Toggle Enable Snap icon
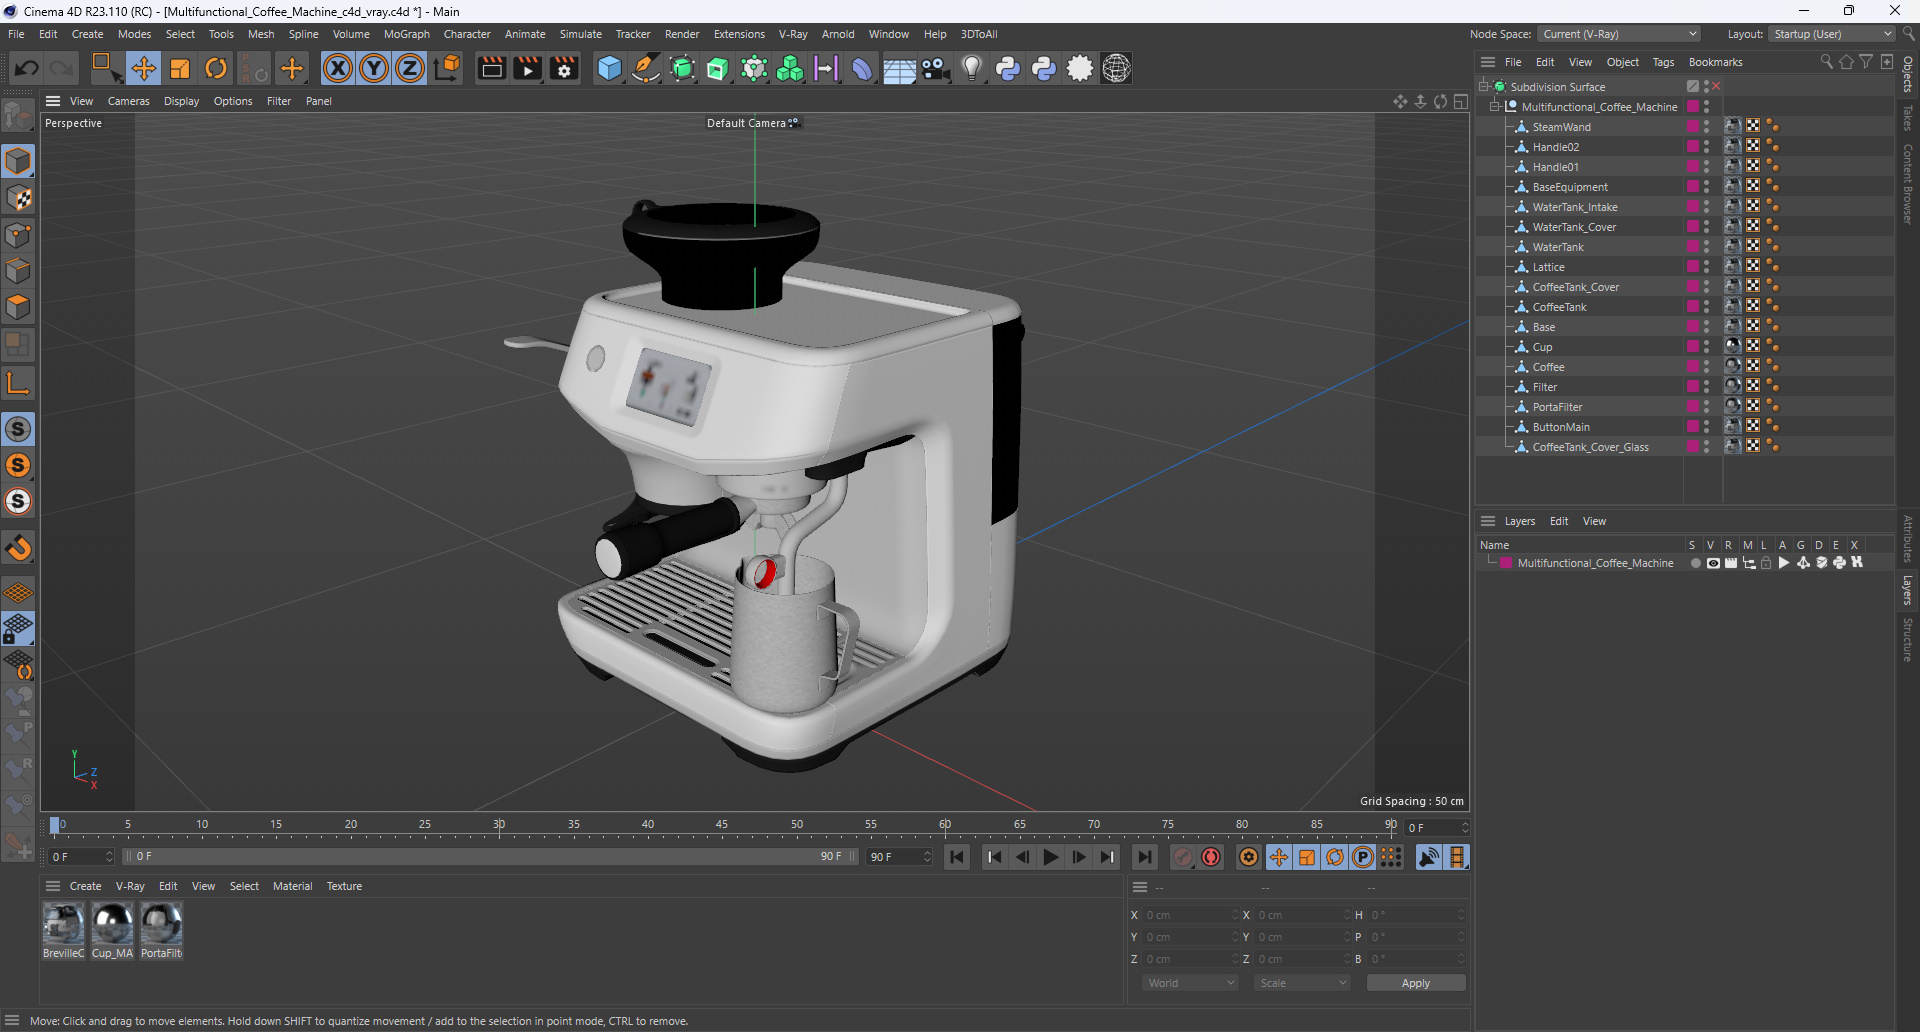 [x=18, y=429]
